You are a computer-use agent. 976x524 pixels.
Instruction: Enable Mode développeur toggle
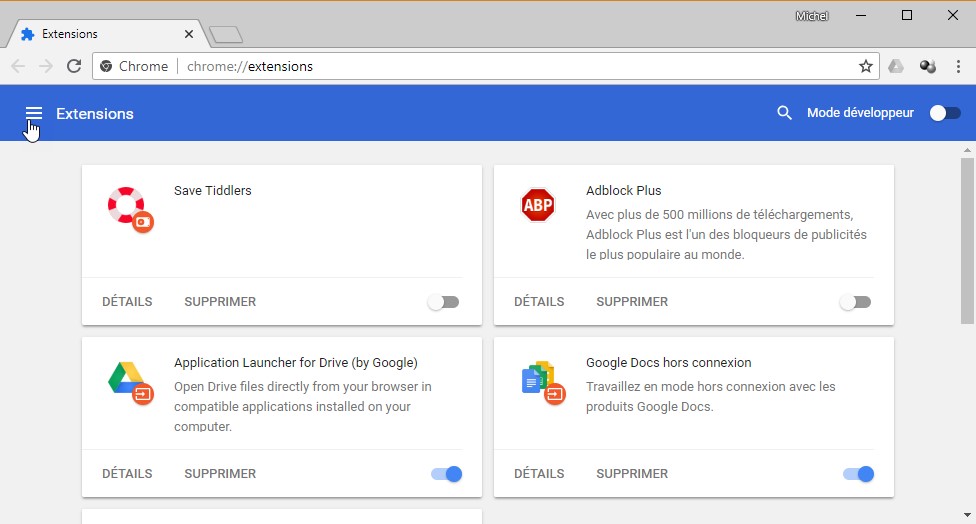(945, 113)
